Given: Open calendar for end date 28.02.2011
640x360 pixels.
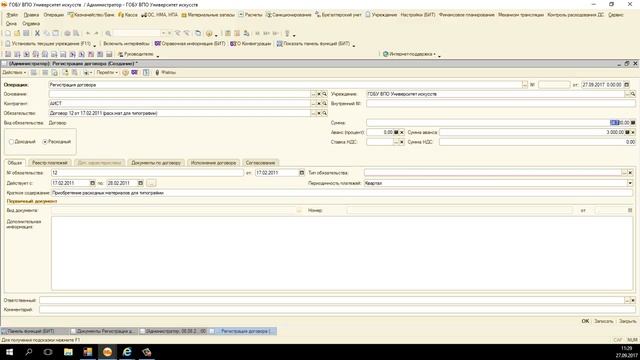Looking at the screenshot, I should click(x=140, y=183).
